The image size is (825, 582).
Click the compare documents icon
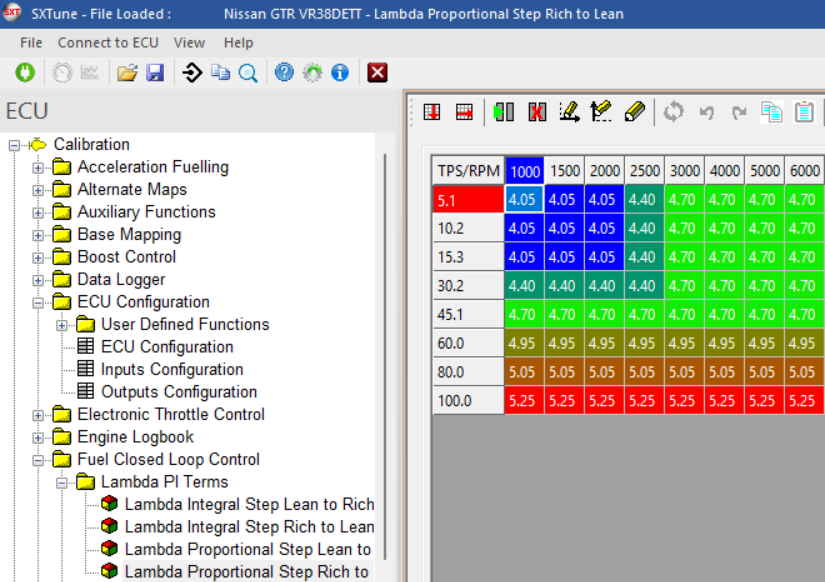pyautogui.click(x=220, y=72)
